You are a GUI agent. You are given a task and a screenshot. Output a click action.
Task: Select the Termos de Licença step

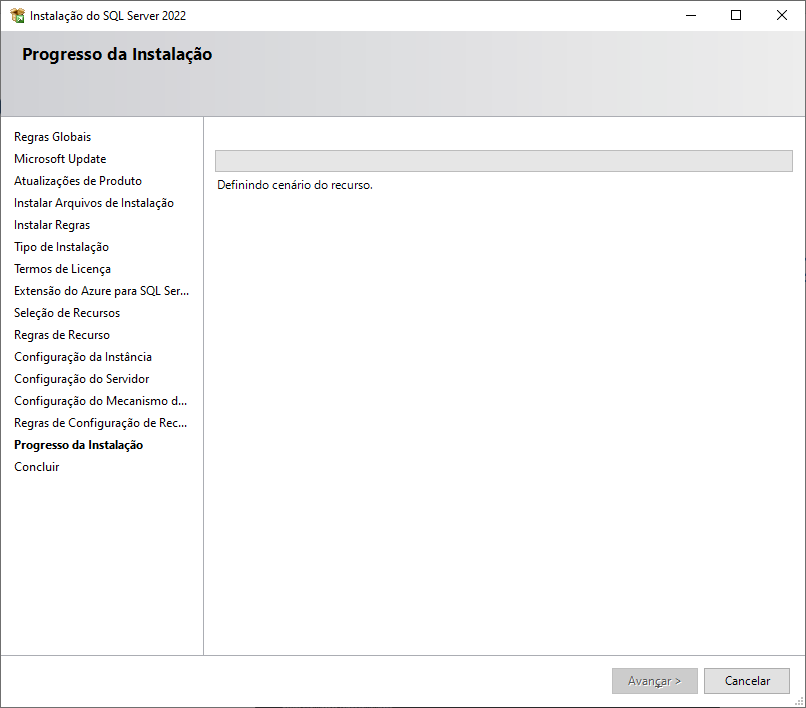[x=62, y=269]
